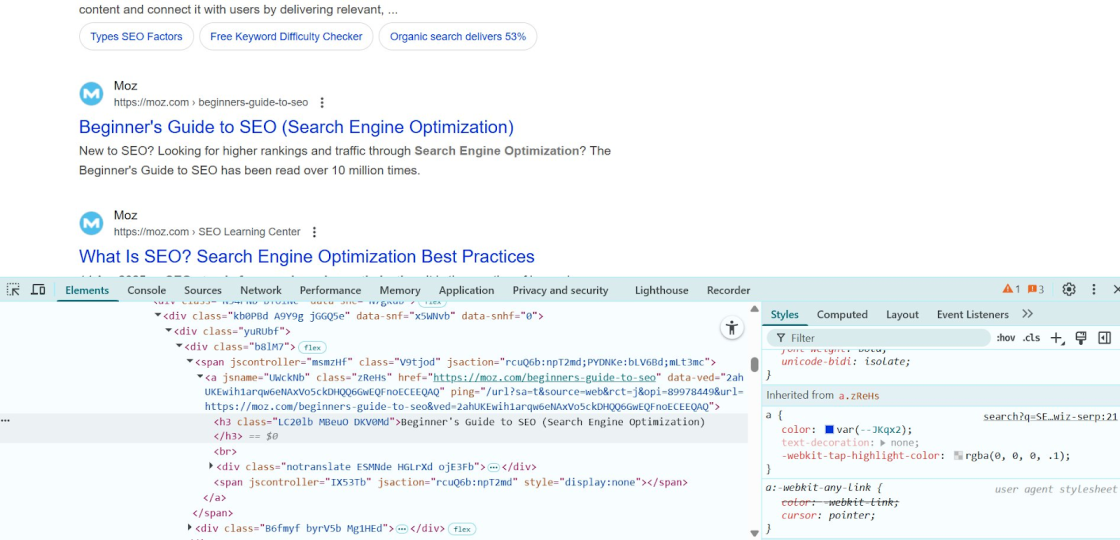Open What Is SEO Best Practices link

[306, 256]
